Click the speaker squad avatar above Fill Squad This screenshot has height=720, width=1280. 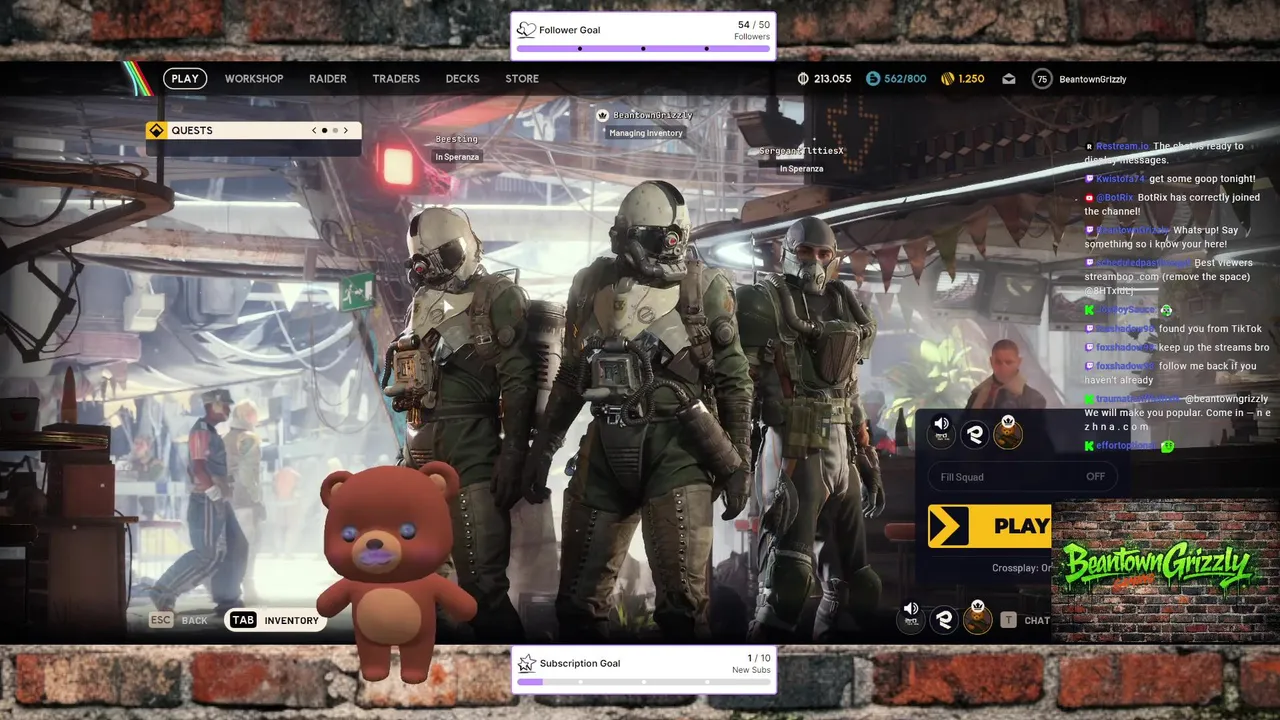[x=941, y=432]
